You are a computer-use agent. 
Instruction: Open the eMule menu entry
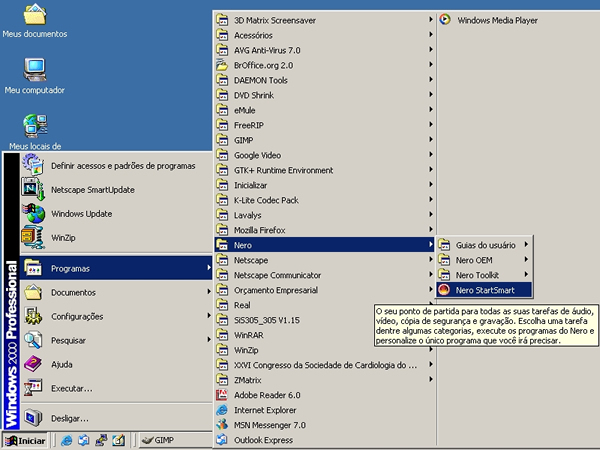(324, 110)
